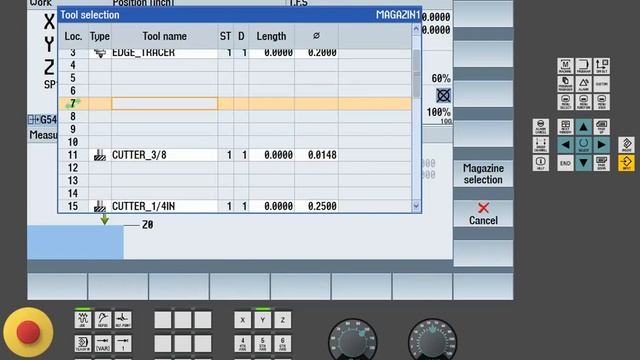The image size is (640, 360).
Task: Cancel the tool selection dialog
Action: pyautogui.click(x=483, y=213)
